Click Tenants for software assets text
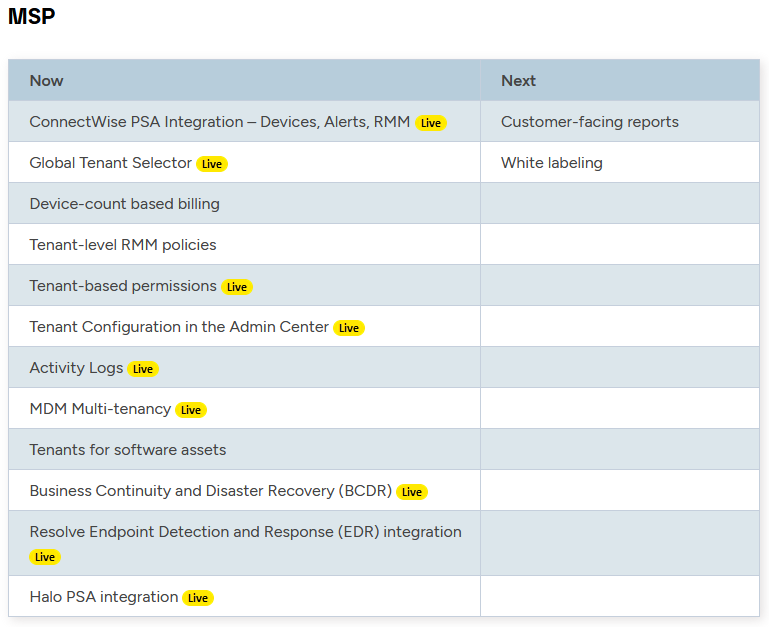This screenshot has height=627, width=769. click(x=128, y=450)
